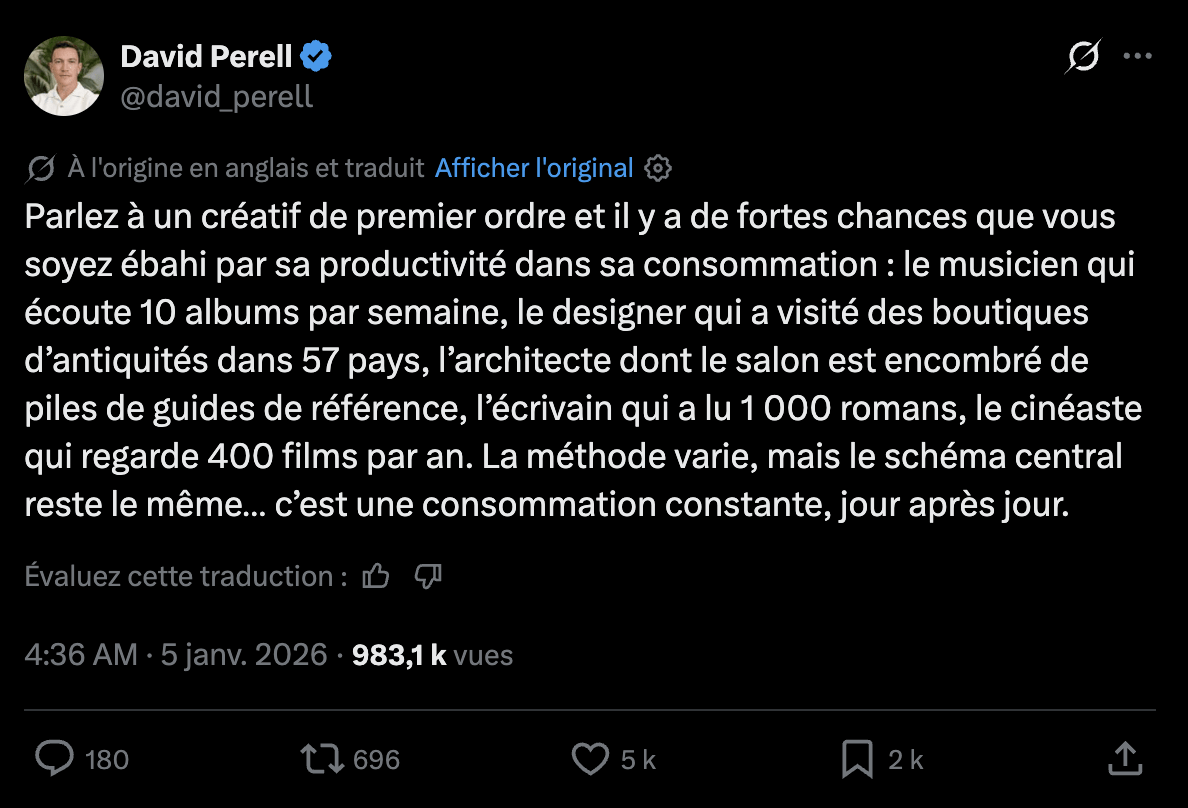Viewport: 1188px width, 808px height.
Task: Open David Perell's profile name
Action: [204, 56]
